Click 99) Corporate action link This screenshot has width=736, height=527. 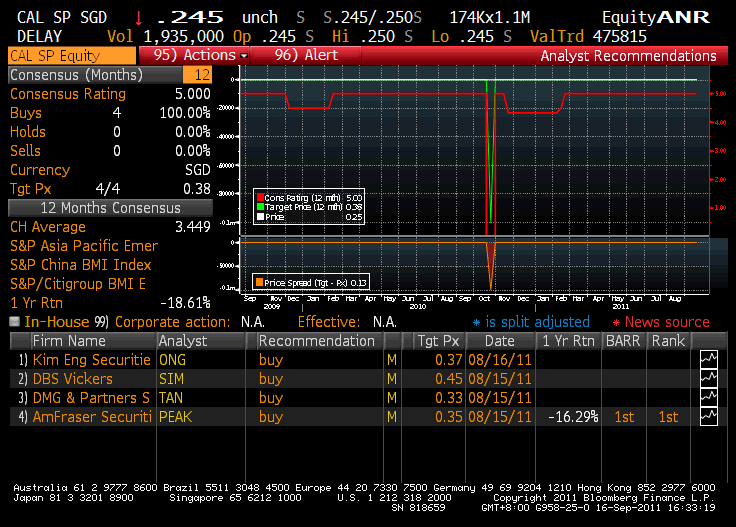click(x=162, y=322)
